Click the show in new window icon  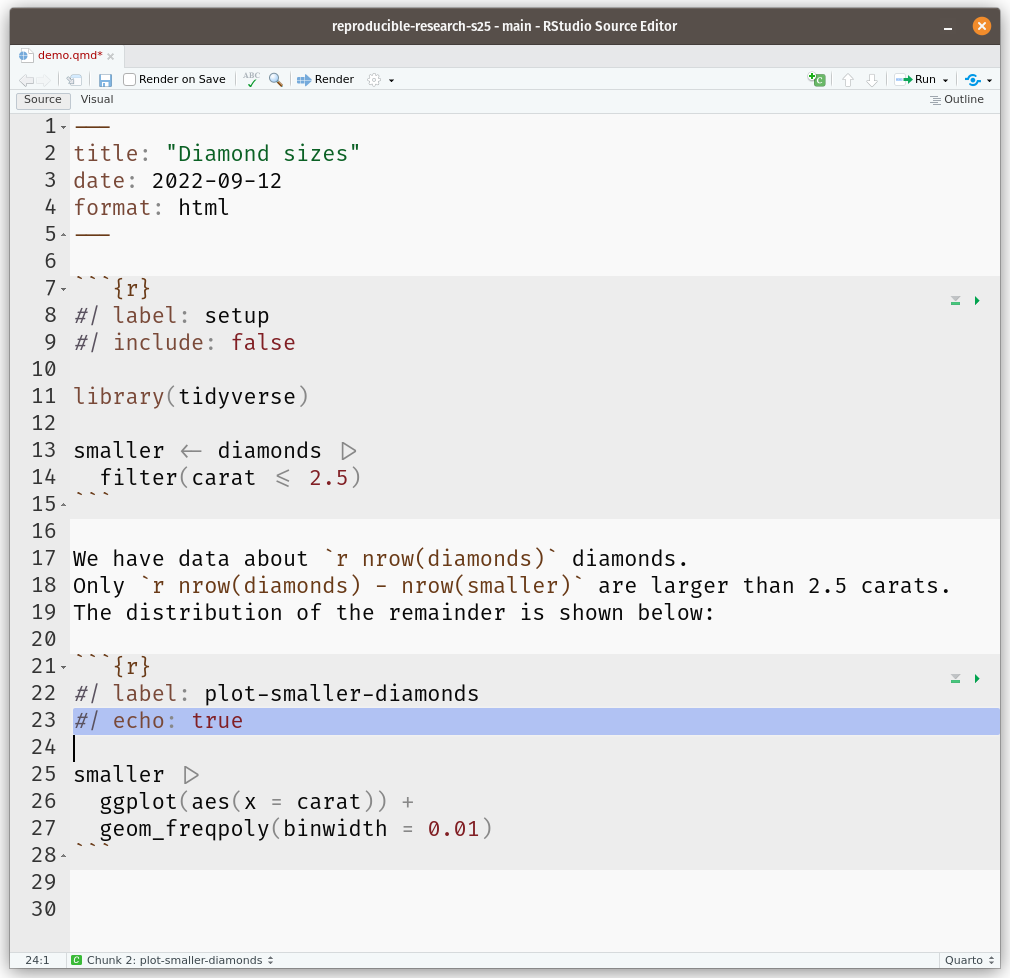[x=74, y=80]
